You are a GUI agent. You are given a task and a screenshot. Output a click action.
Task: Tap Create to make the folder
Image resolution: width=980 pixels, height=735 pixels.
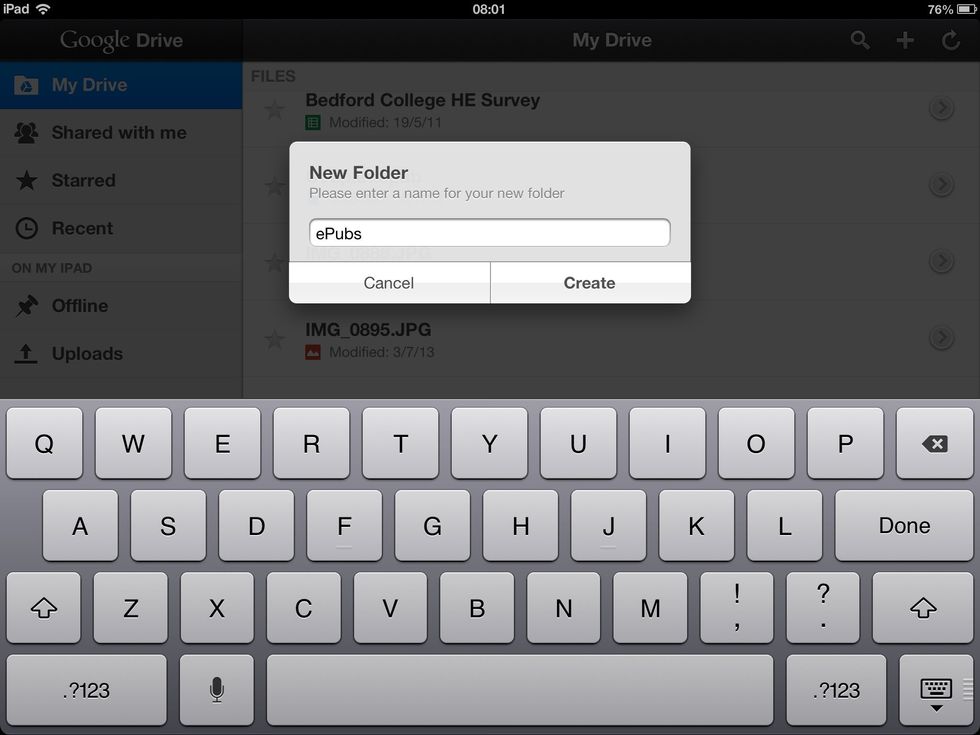point(591,282)
